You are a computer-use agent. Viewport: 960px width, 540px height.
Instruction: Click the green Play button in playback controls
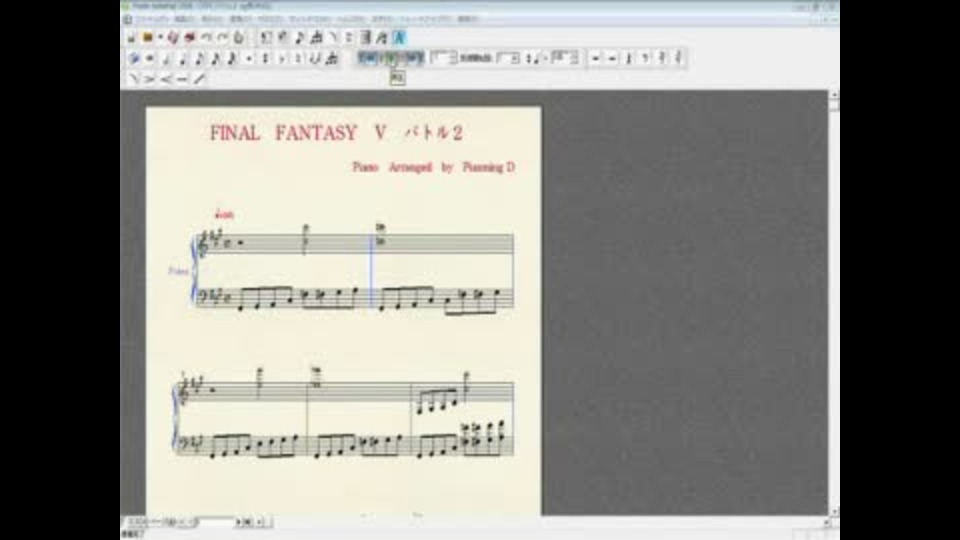(x=389, y=58)
